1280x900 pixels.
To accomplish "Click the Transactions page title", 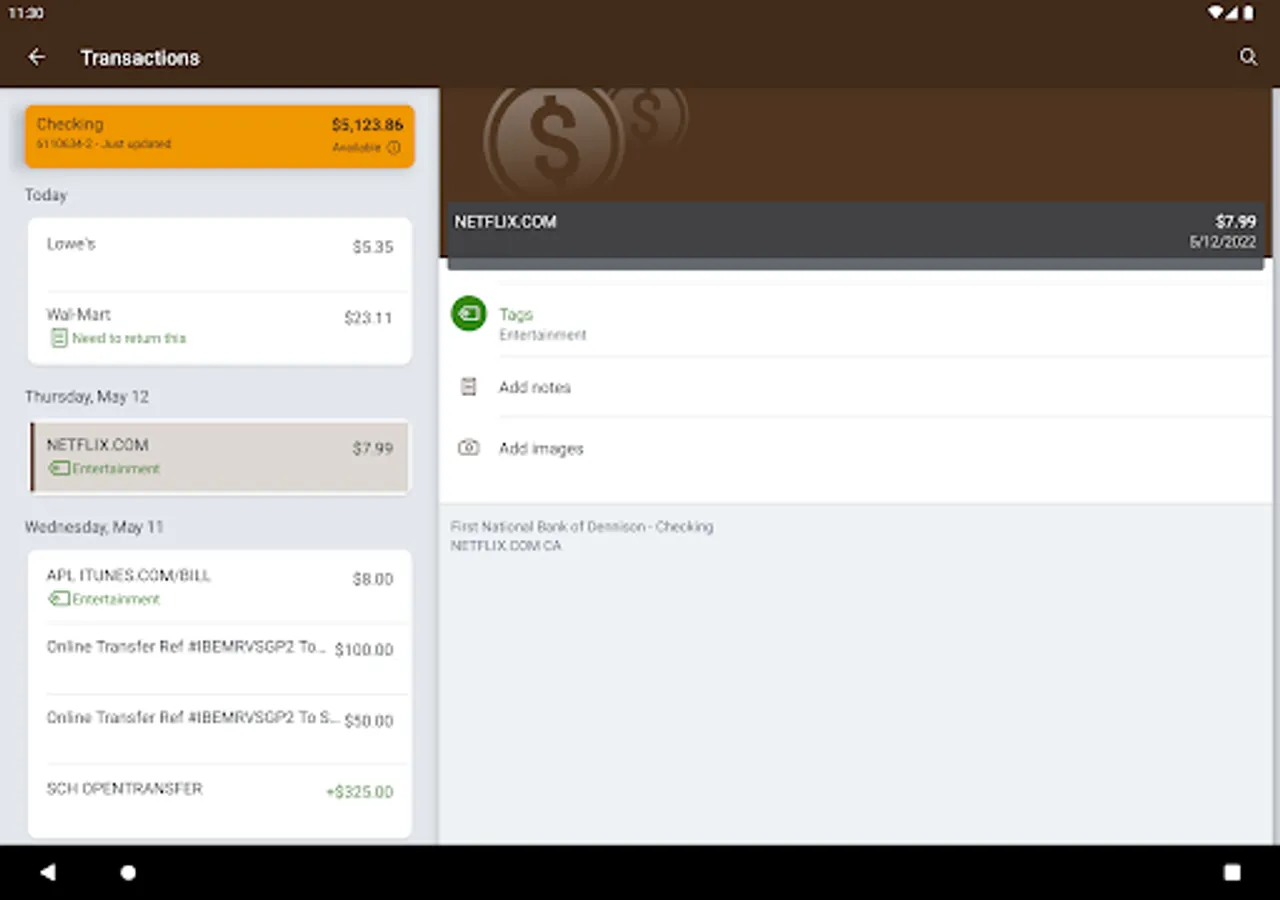I will pyautogui.click(x=140, y=58).
